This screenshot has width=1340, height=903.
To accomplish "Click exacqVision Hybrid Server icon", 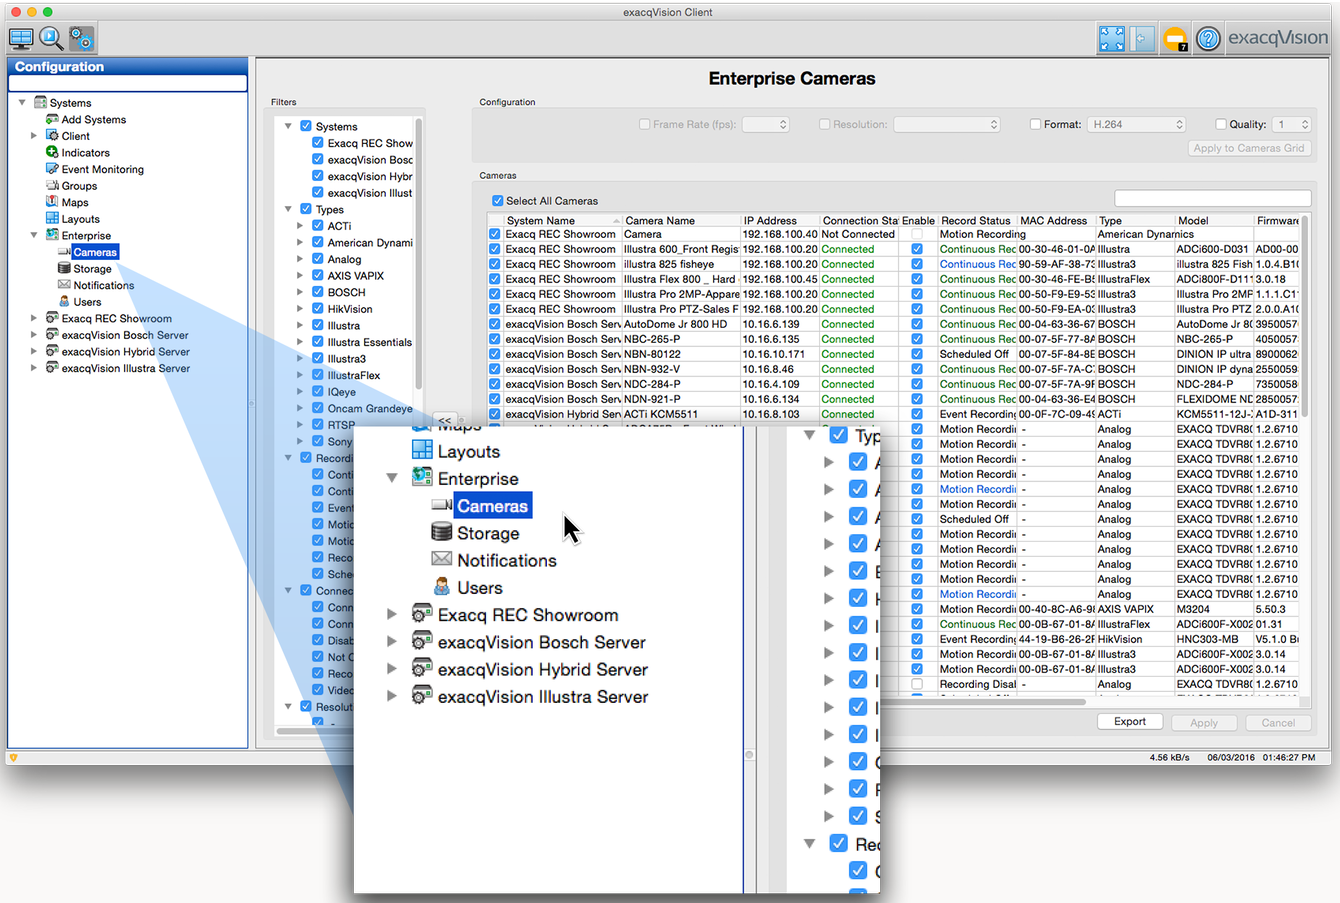I will click(x=52, y=351).
